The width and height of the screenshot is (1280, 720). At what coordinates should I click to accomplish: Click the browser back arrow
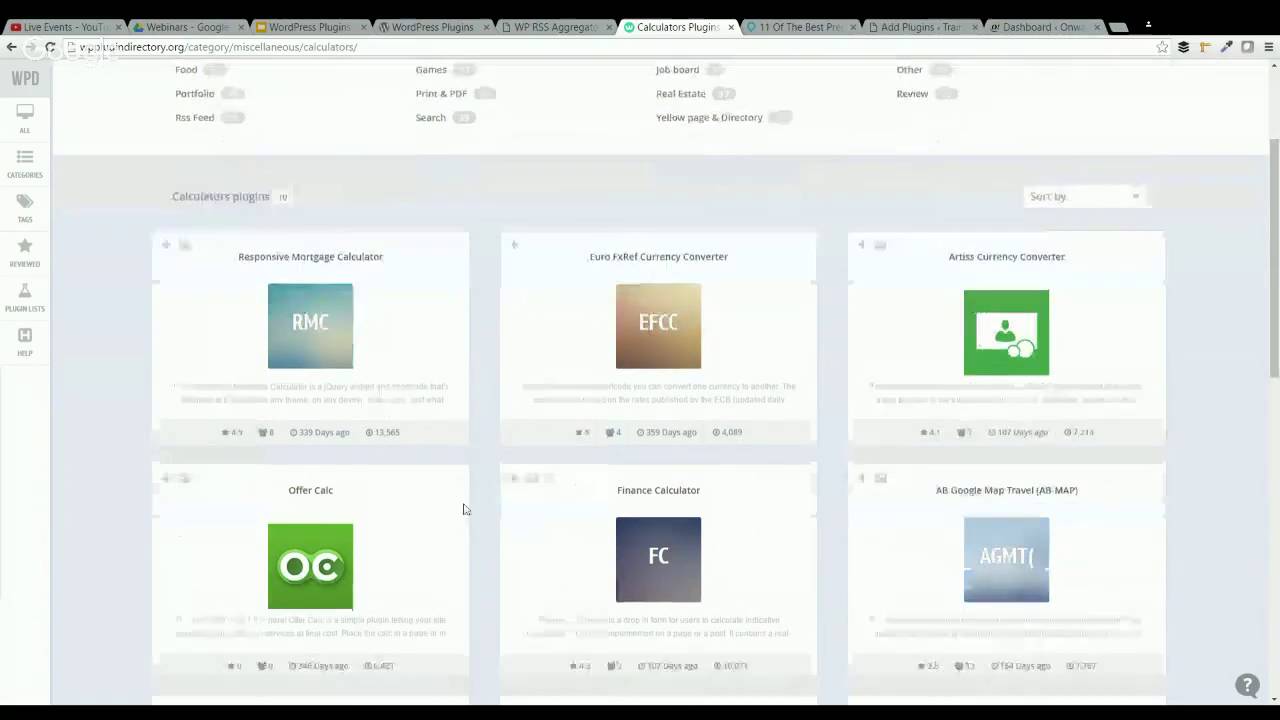tap(12, 47)
